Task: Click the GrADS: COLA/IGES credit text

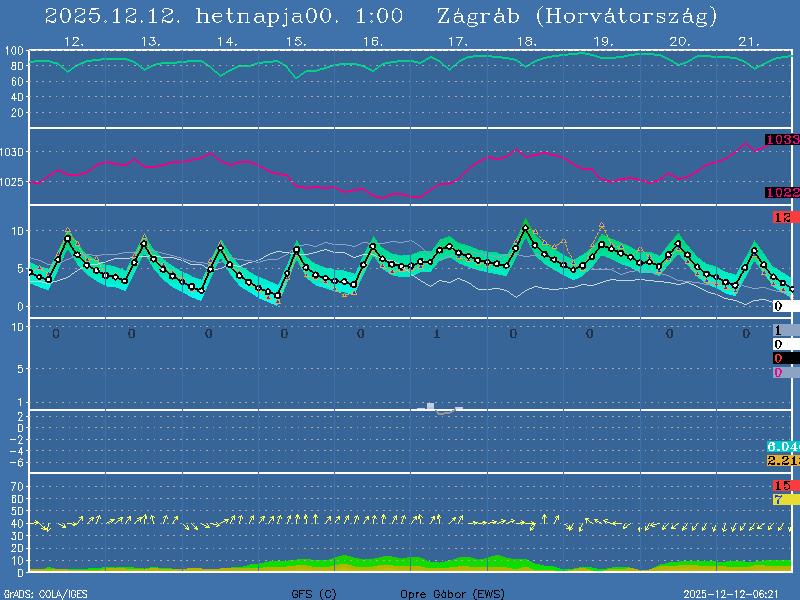Action: pos(45,594)
